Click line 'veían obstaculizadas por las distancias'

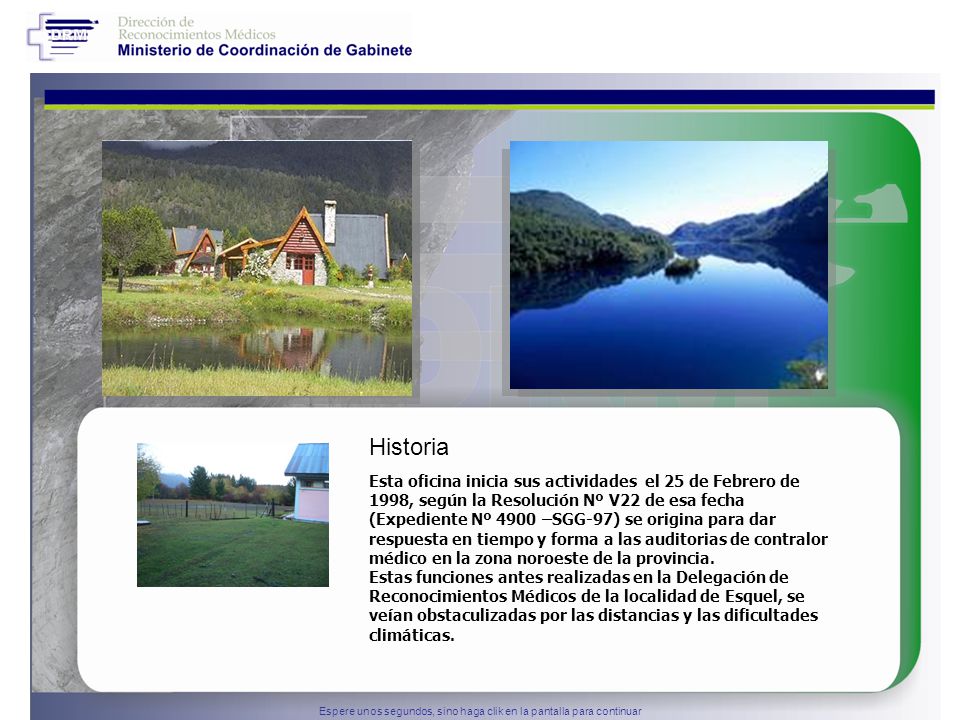[593, 615]
